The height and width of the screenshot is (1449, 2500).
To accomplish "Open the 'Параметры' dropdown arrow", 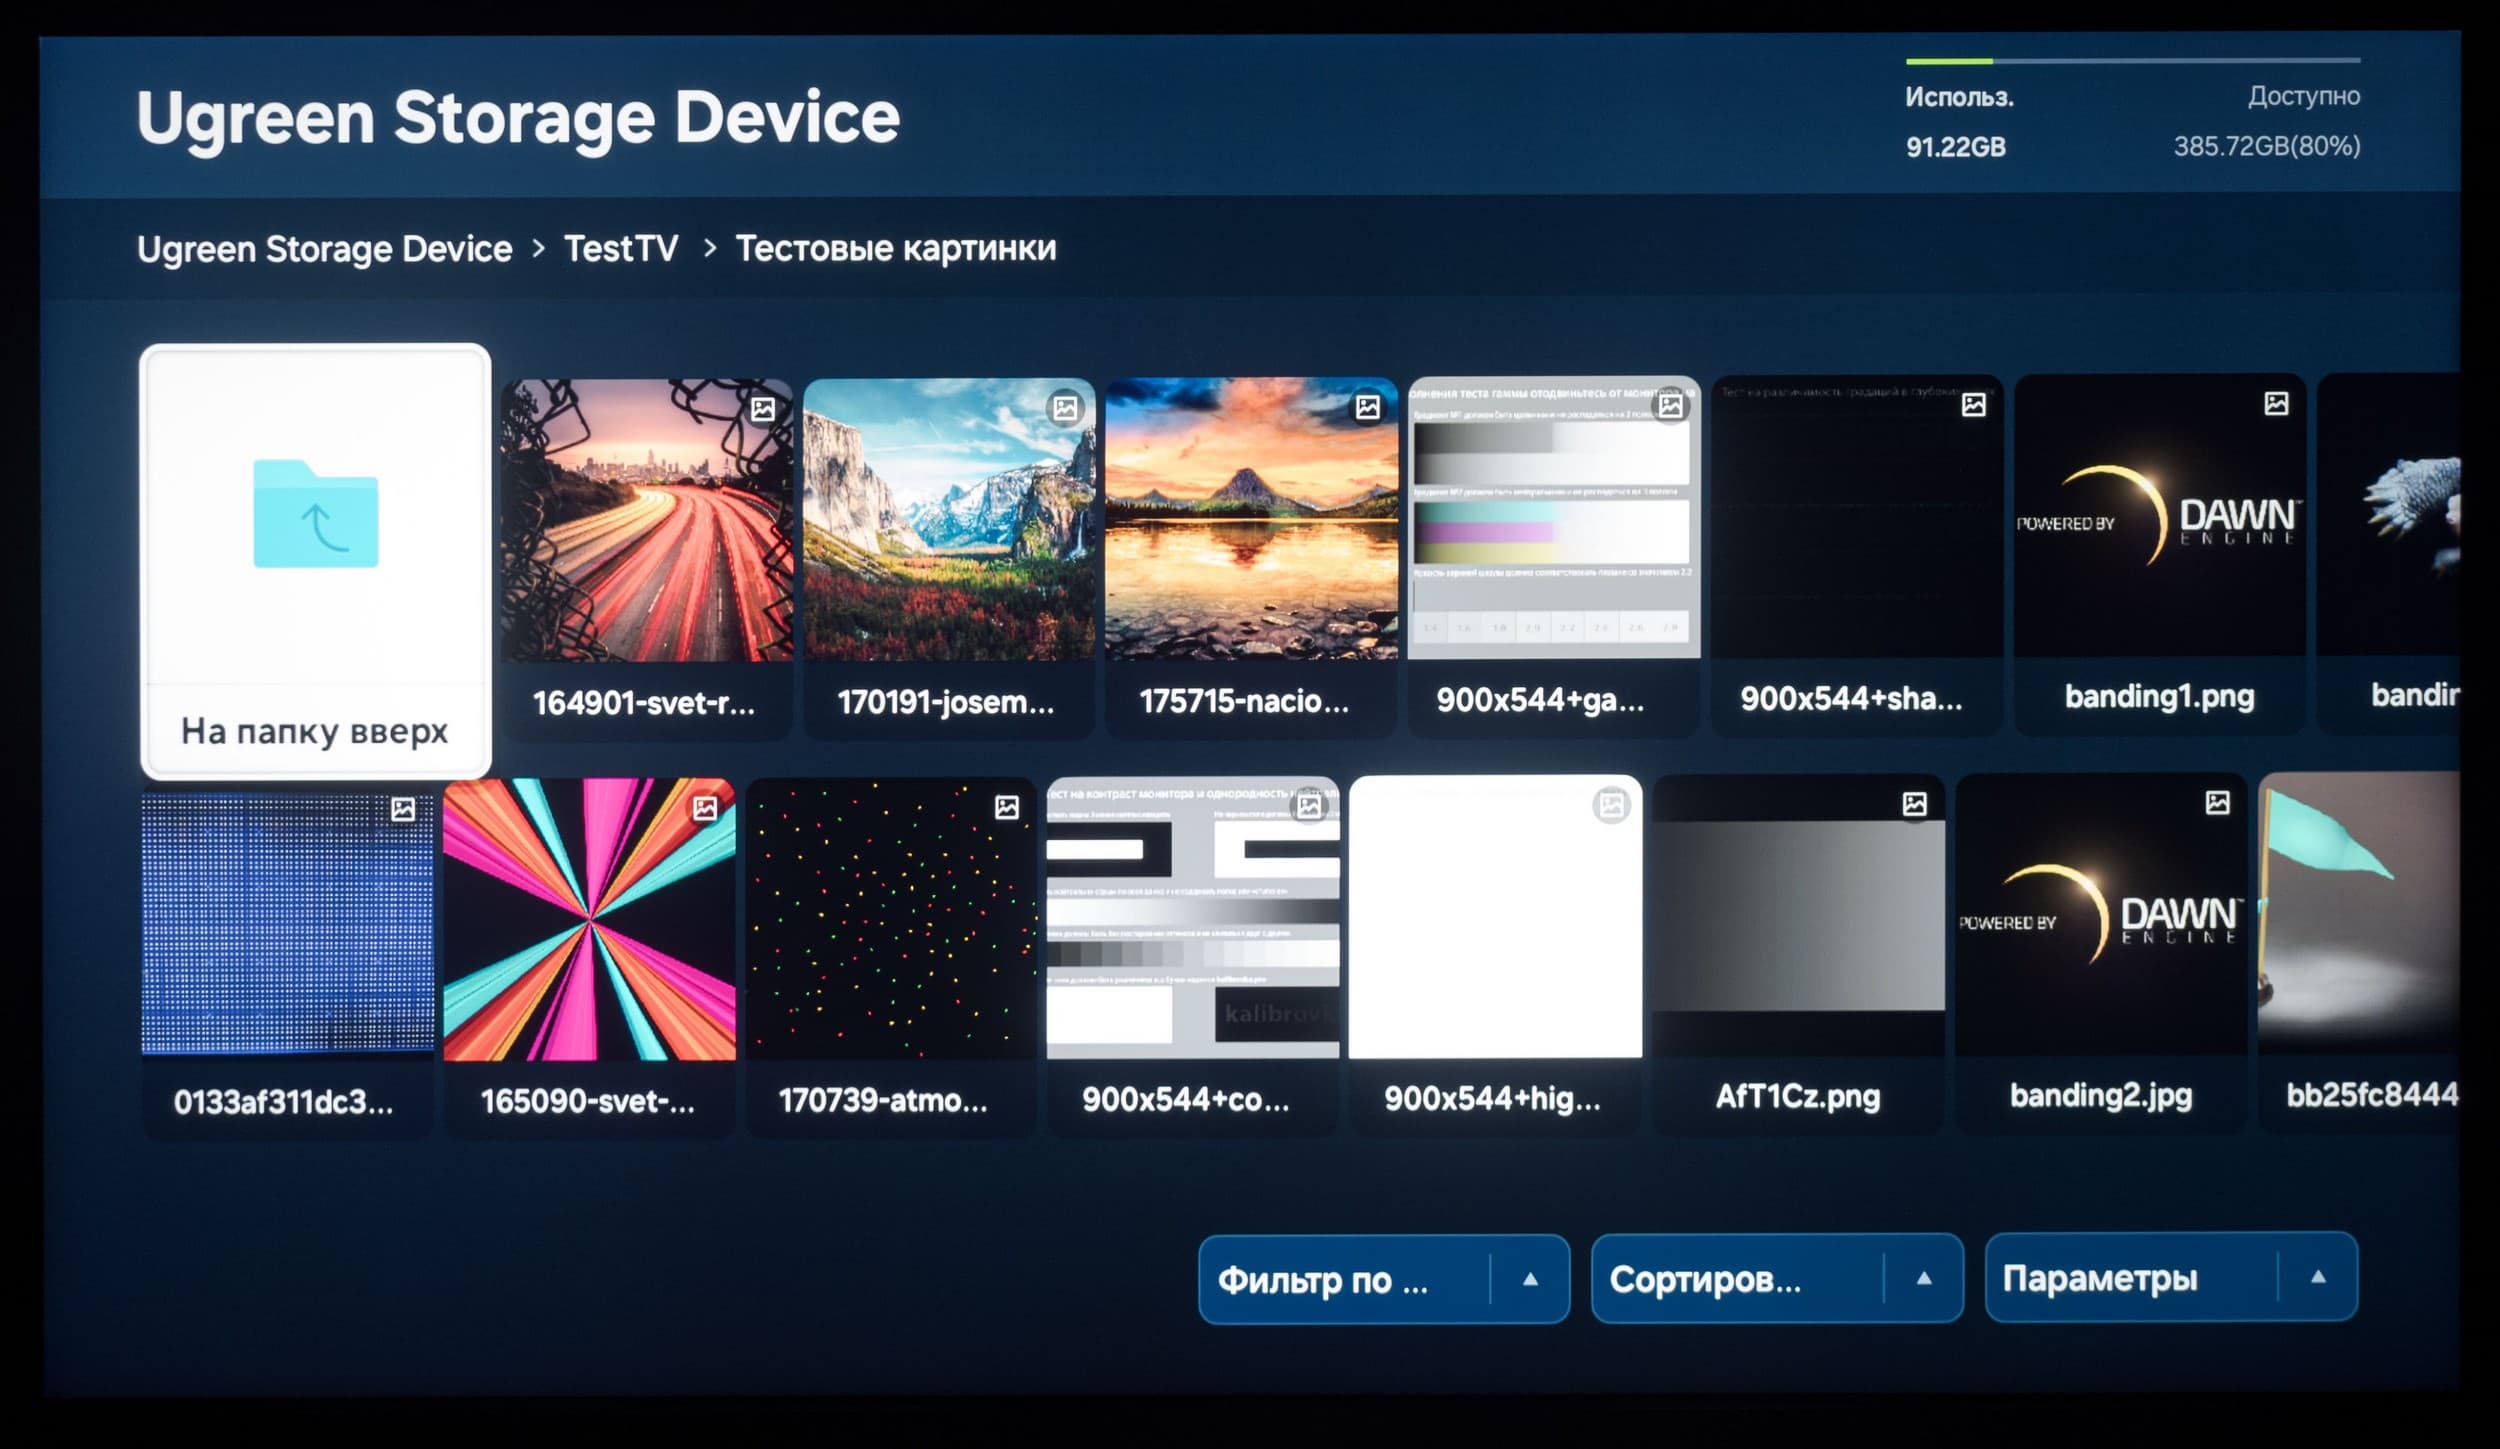I will point(2318,1277).
